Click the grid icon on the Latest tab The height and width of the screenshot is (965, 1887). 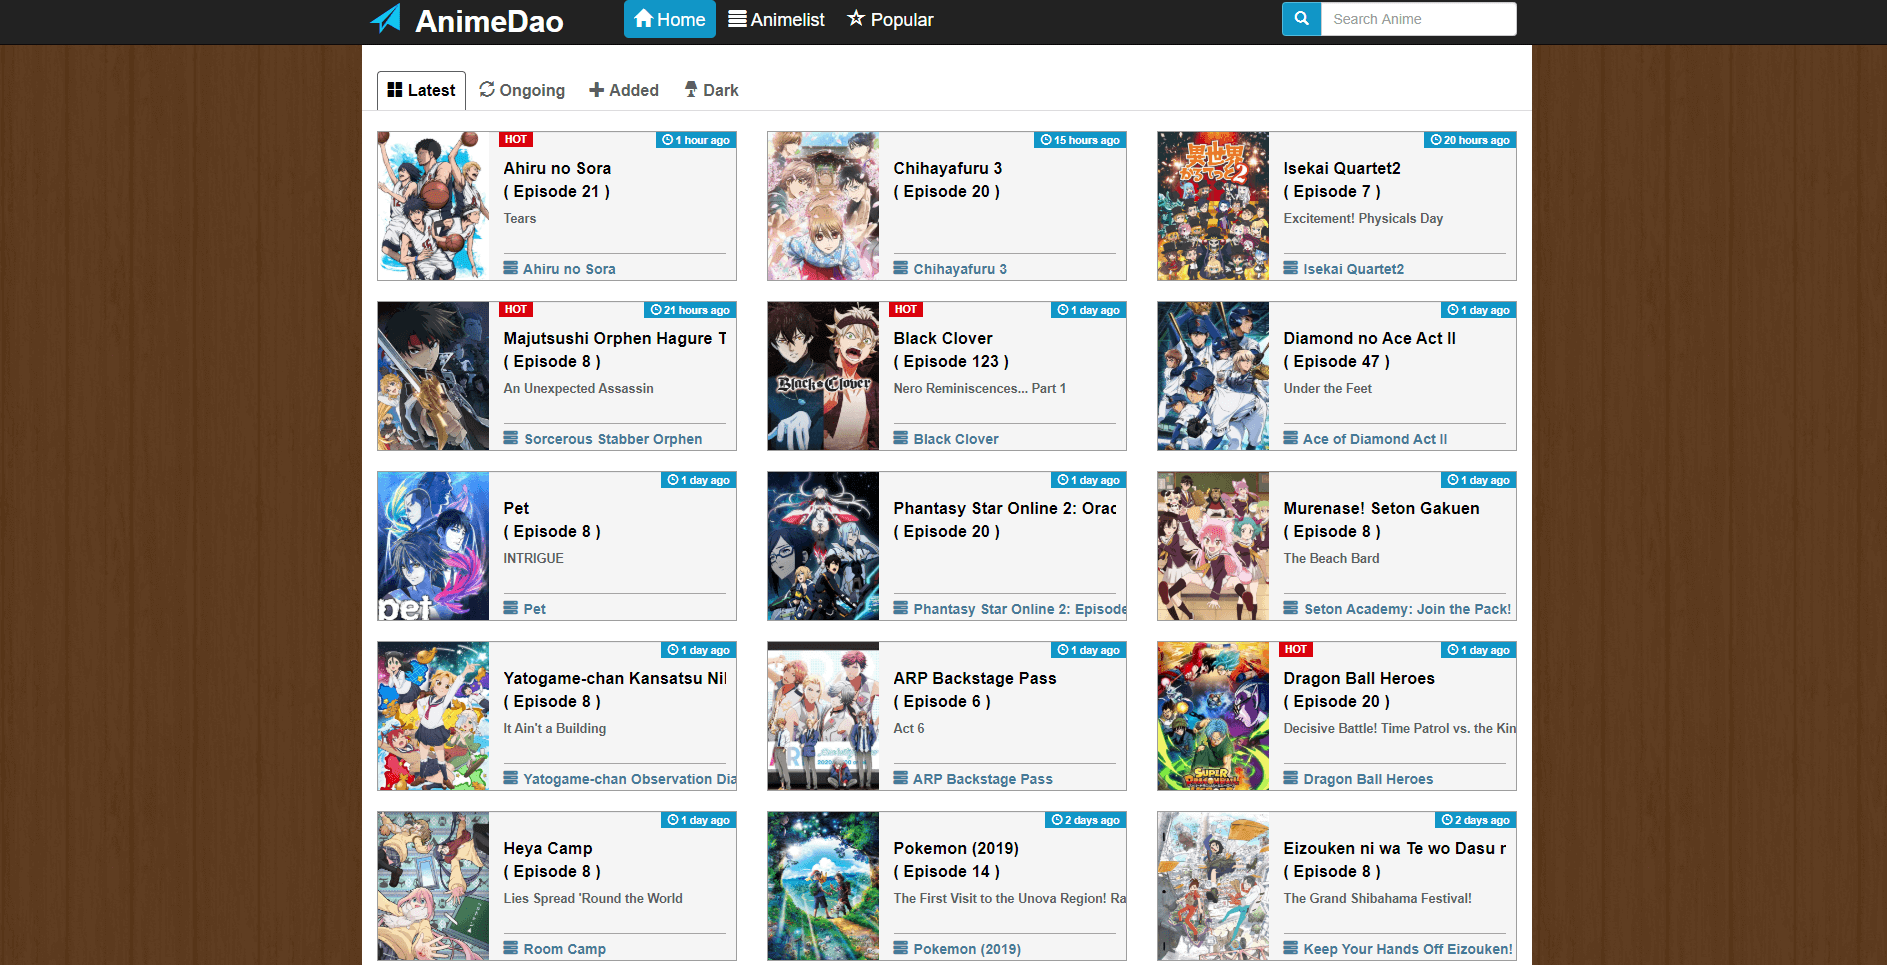397,89
